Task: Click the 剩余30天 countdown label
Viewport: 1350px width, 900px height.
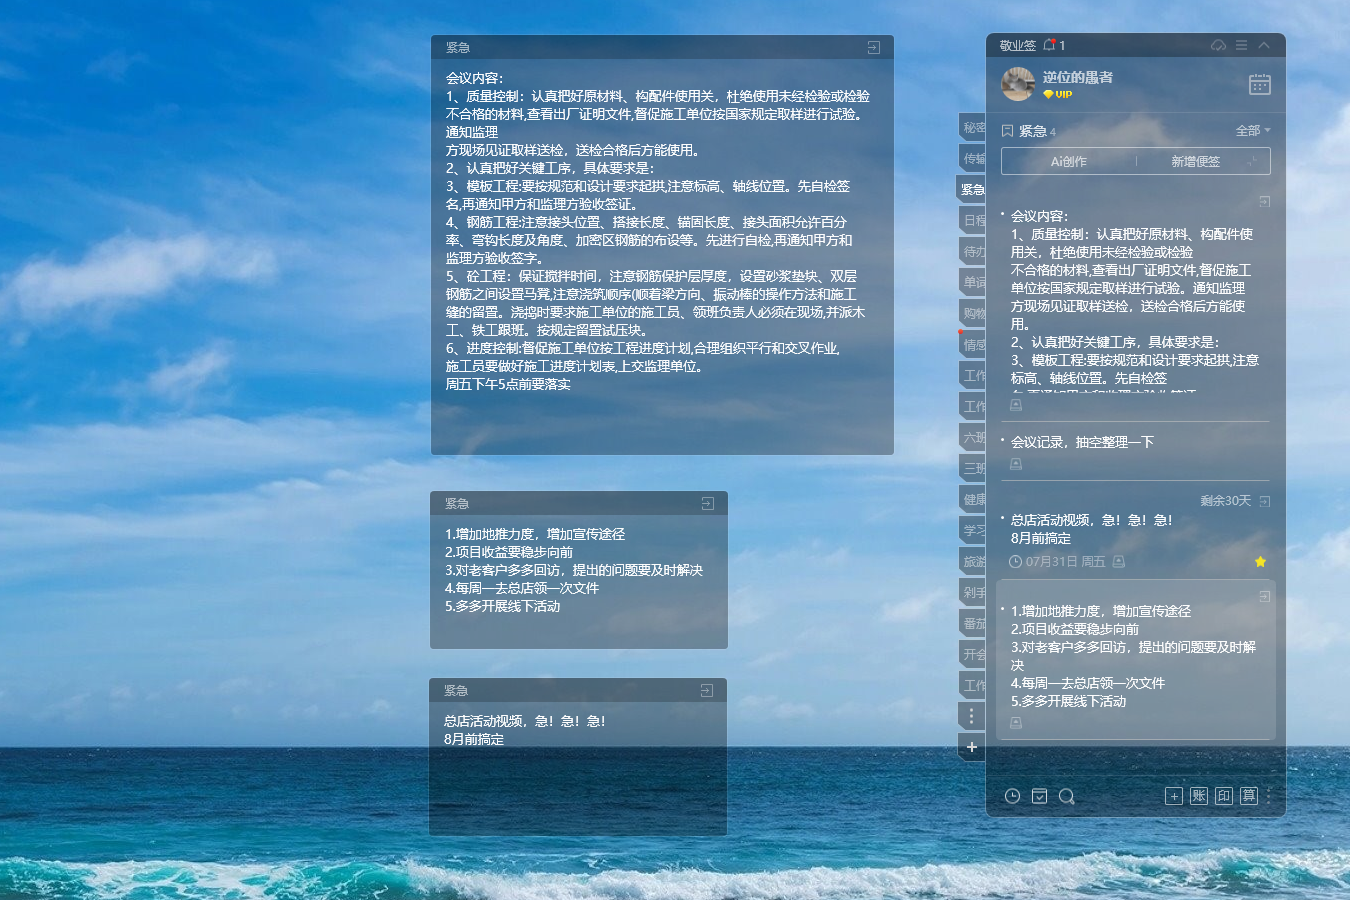Action: (x=1225, y=501)
